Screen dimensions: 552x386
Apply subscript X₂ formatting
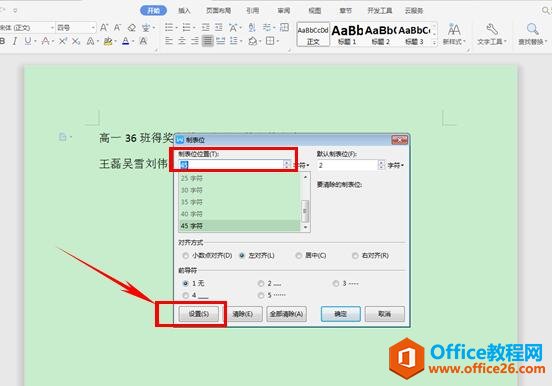pyautogui.click(x=76, y=41)
